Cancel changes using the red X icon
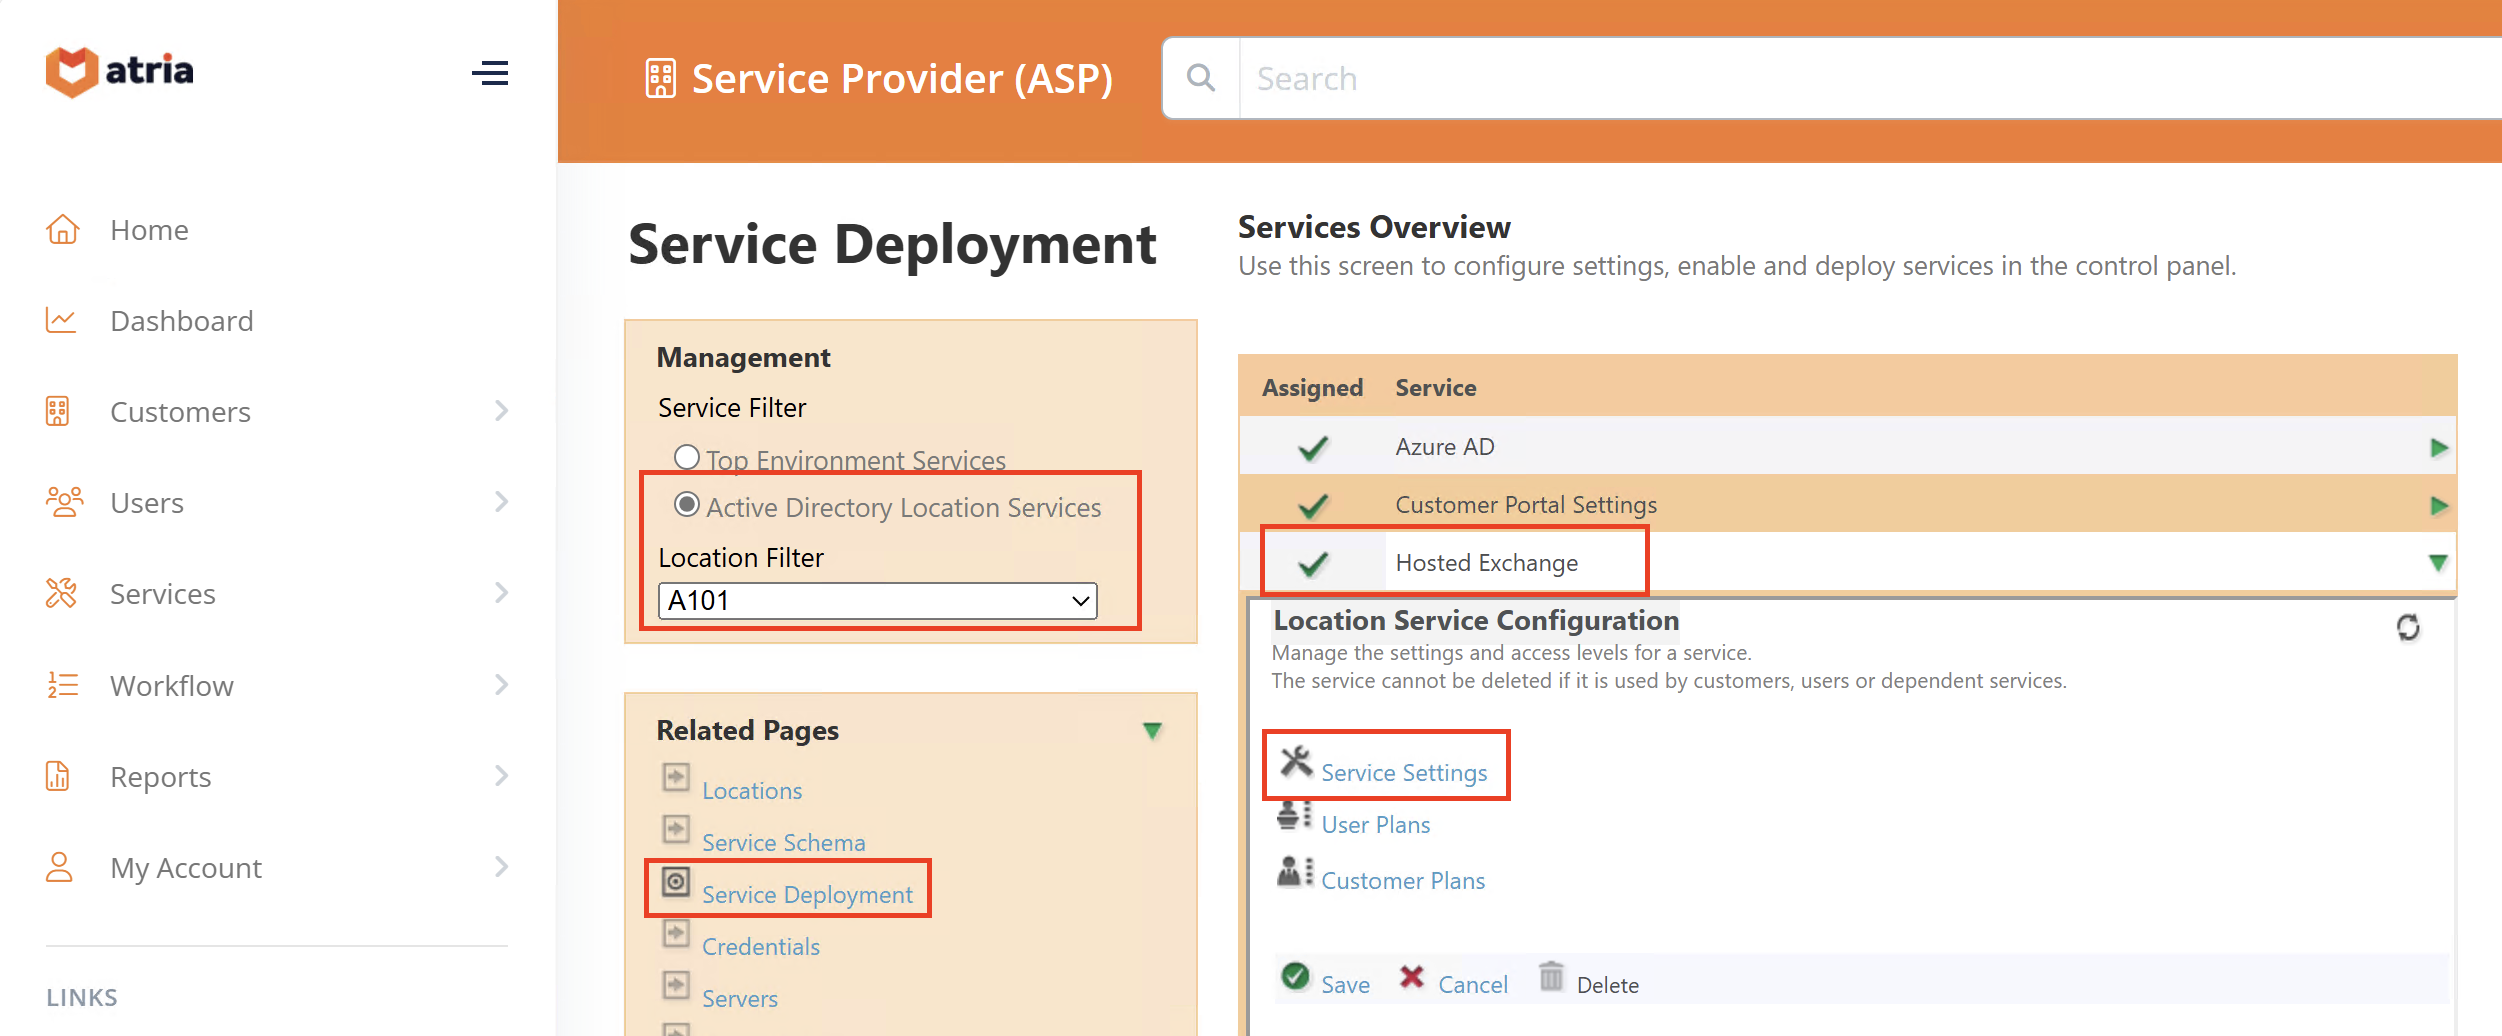 pyautogui.click(x=1413, y=980)
